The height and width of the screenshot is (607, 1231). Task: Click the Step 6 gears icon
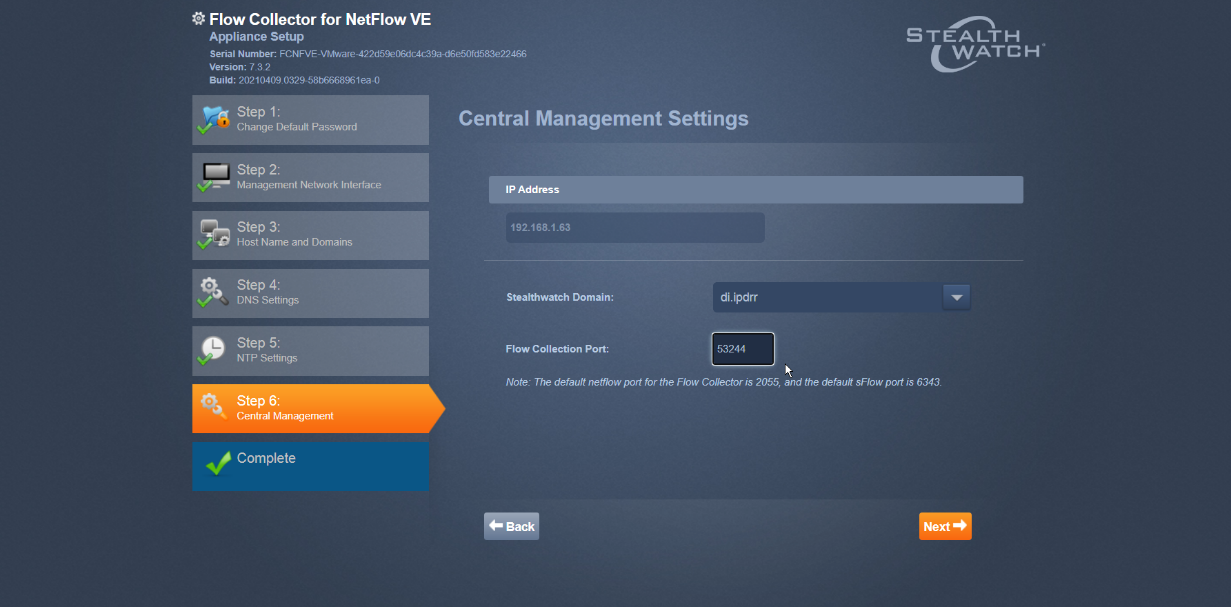point(214,407)
